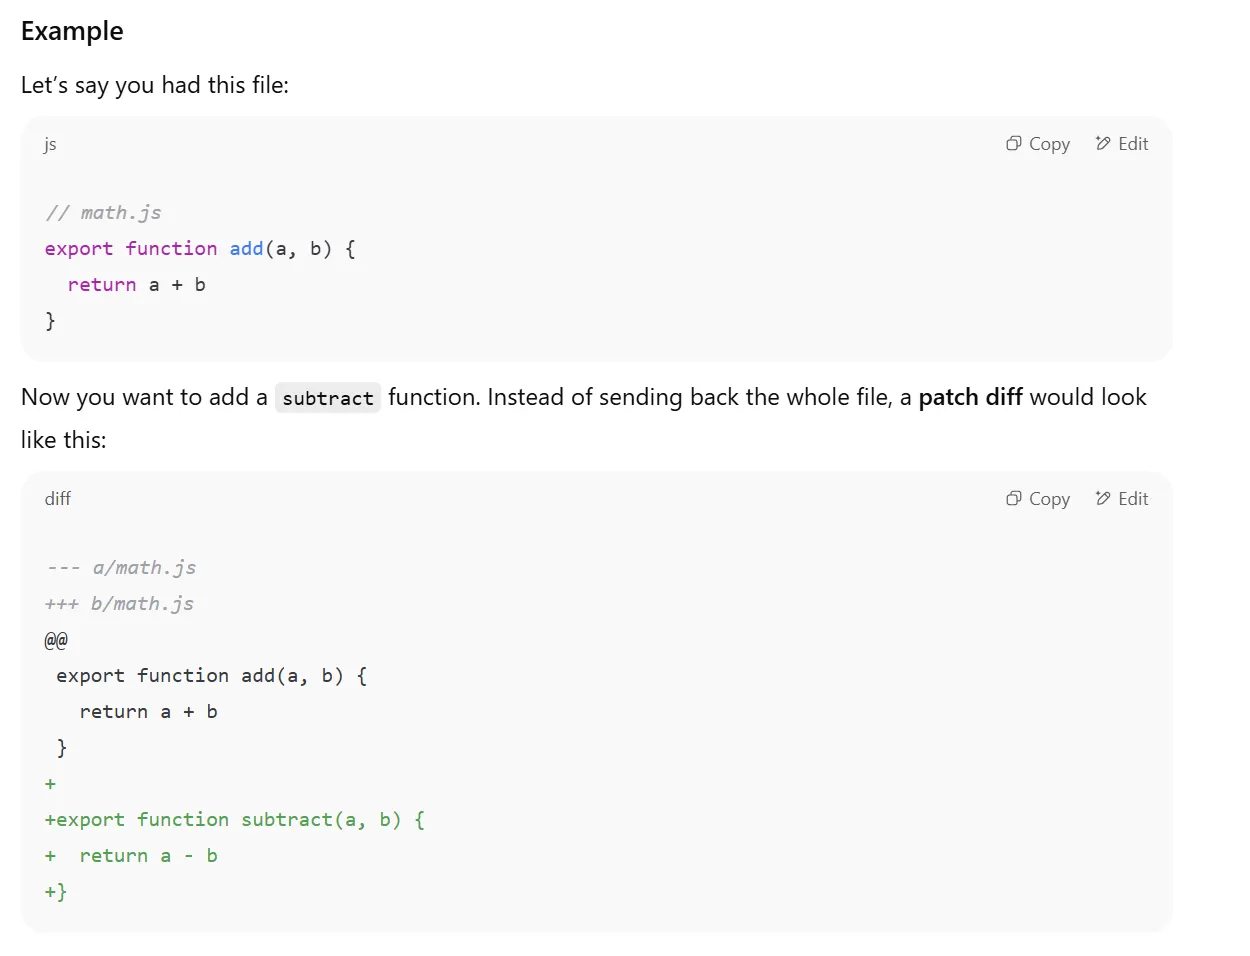Click the pencil edit icon on the diff block

1103,499
